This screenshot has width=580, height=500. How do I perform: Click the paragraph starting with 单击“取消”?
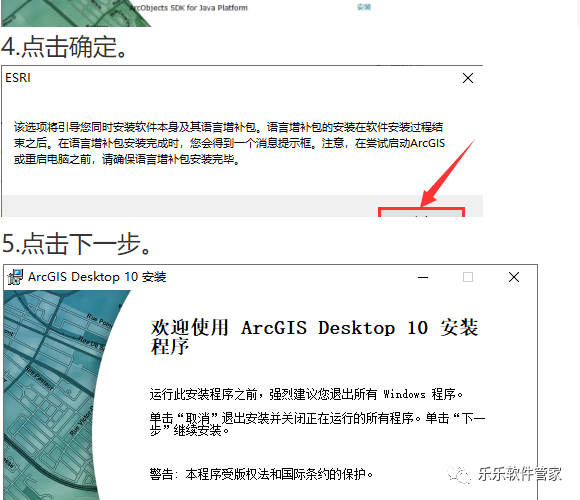point(317,425)
